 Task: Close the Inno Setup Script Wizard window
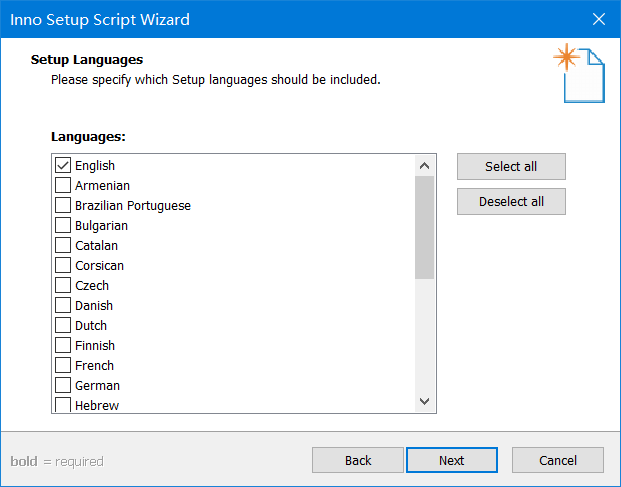pyautogui.click(x=599, y=19)
